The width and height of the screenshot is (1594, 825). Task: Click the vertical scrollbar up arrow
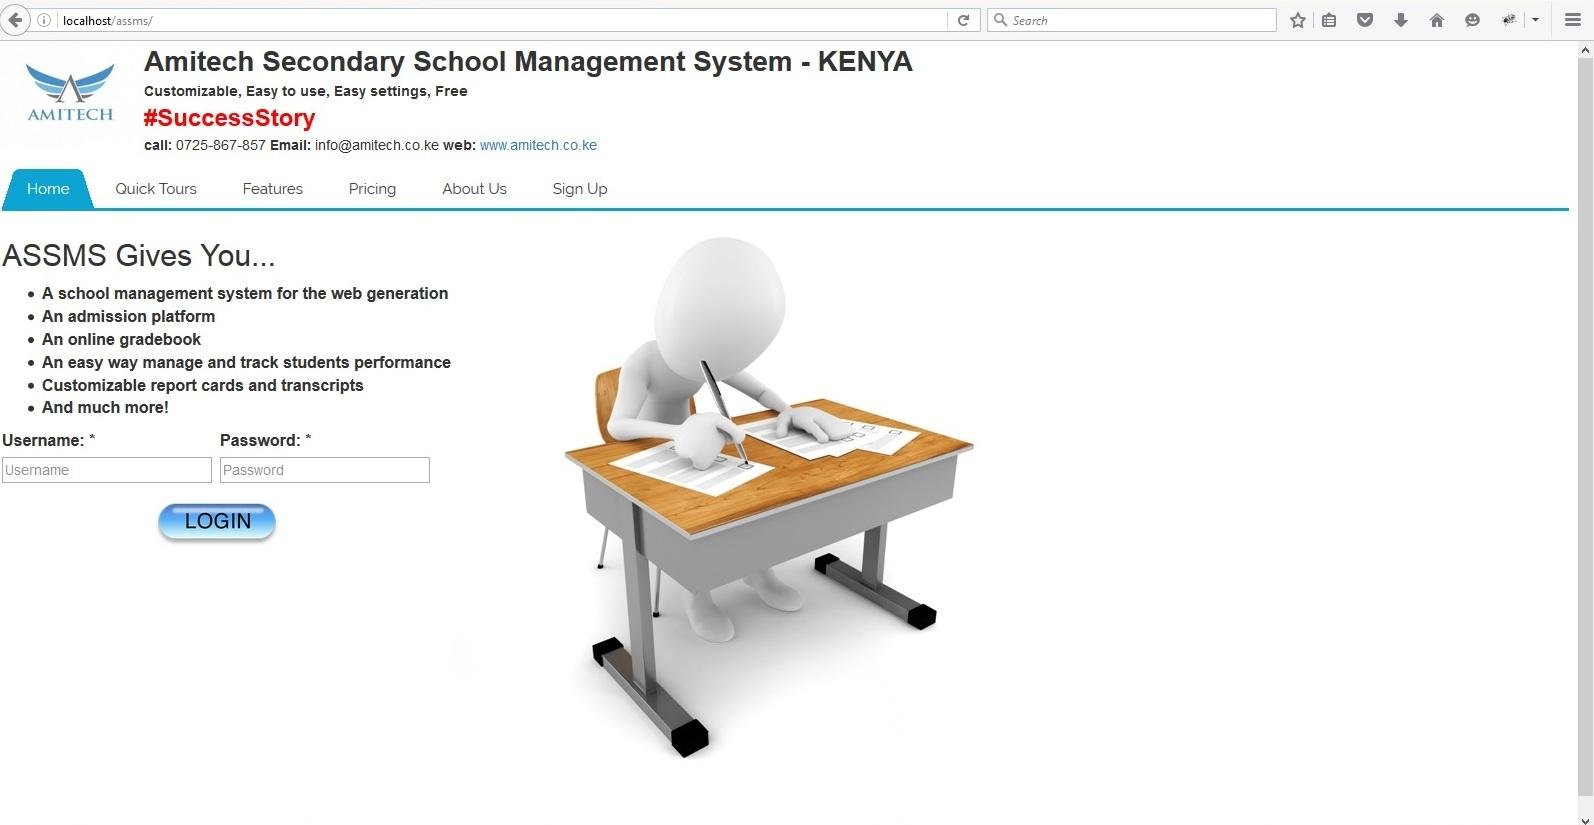click(x=1585, y=50)
